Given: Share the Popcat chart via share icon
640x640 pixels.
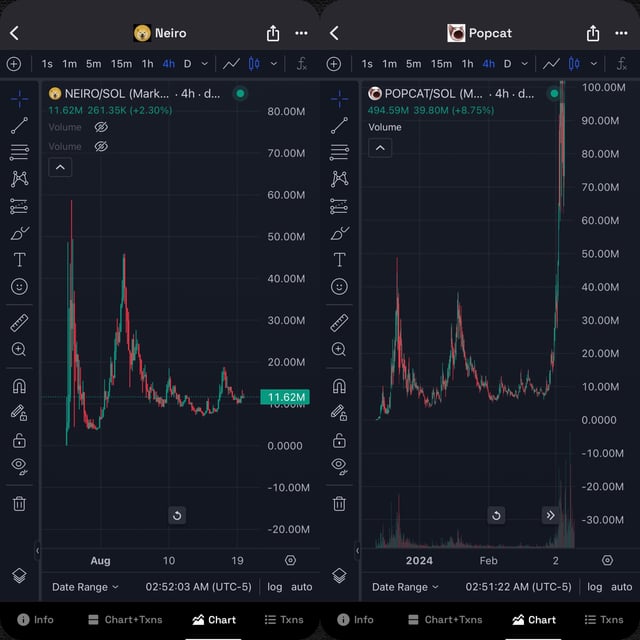Looking at the screenshot, I should 593,33.
